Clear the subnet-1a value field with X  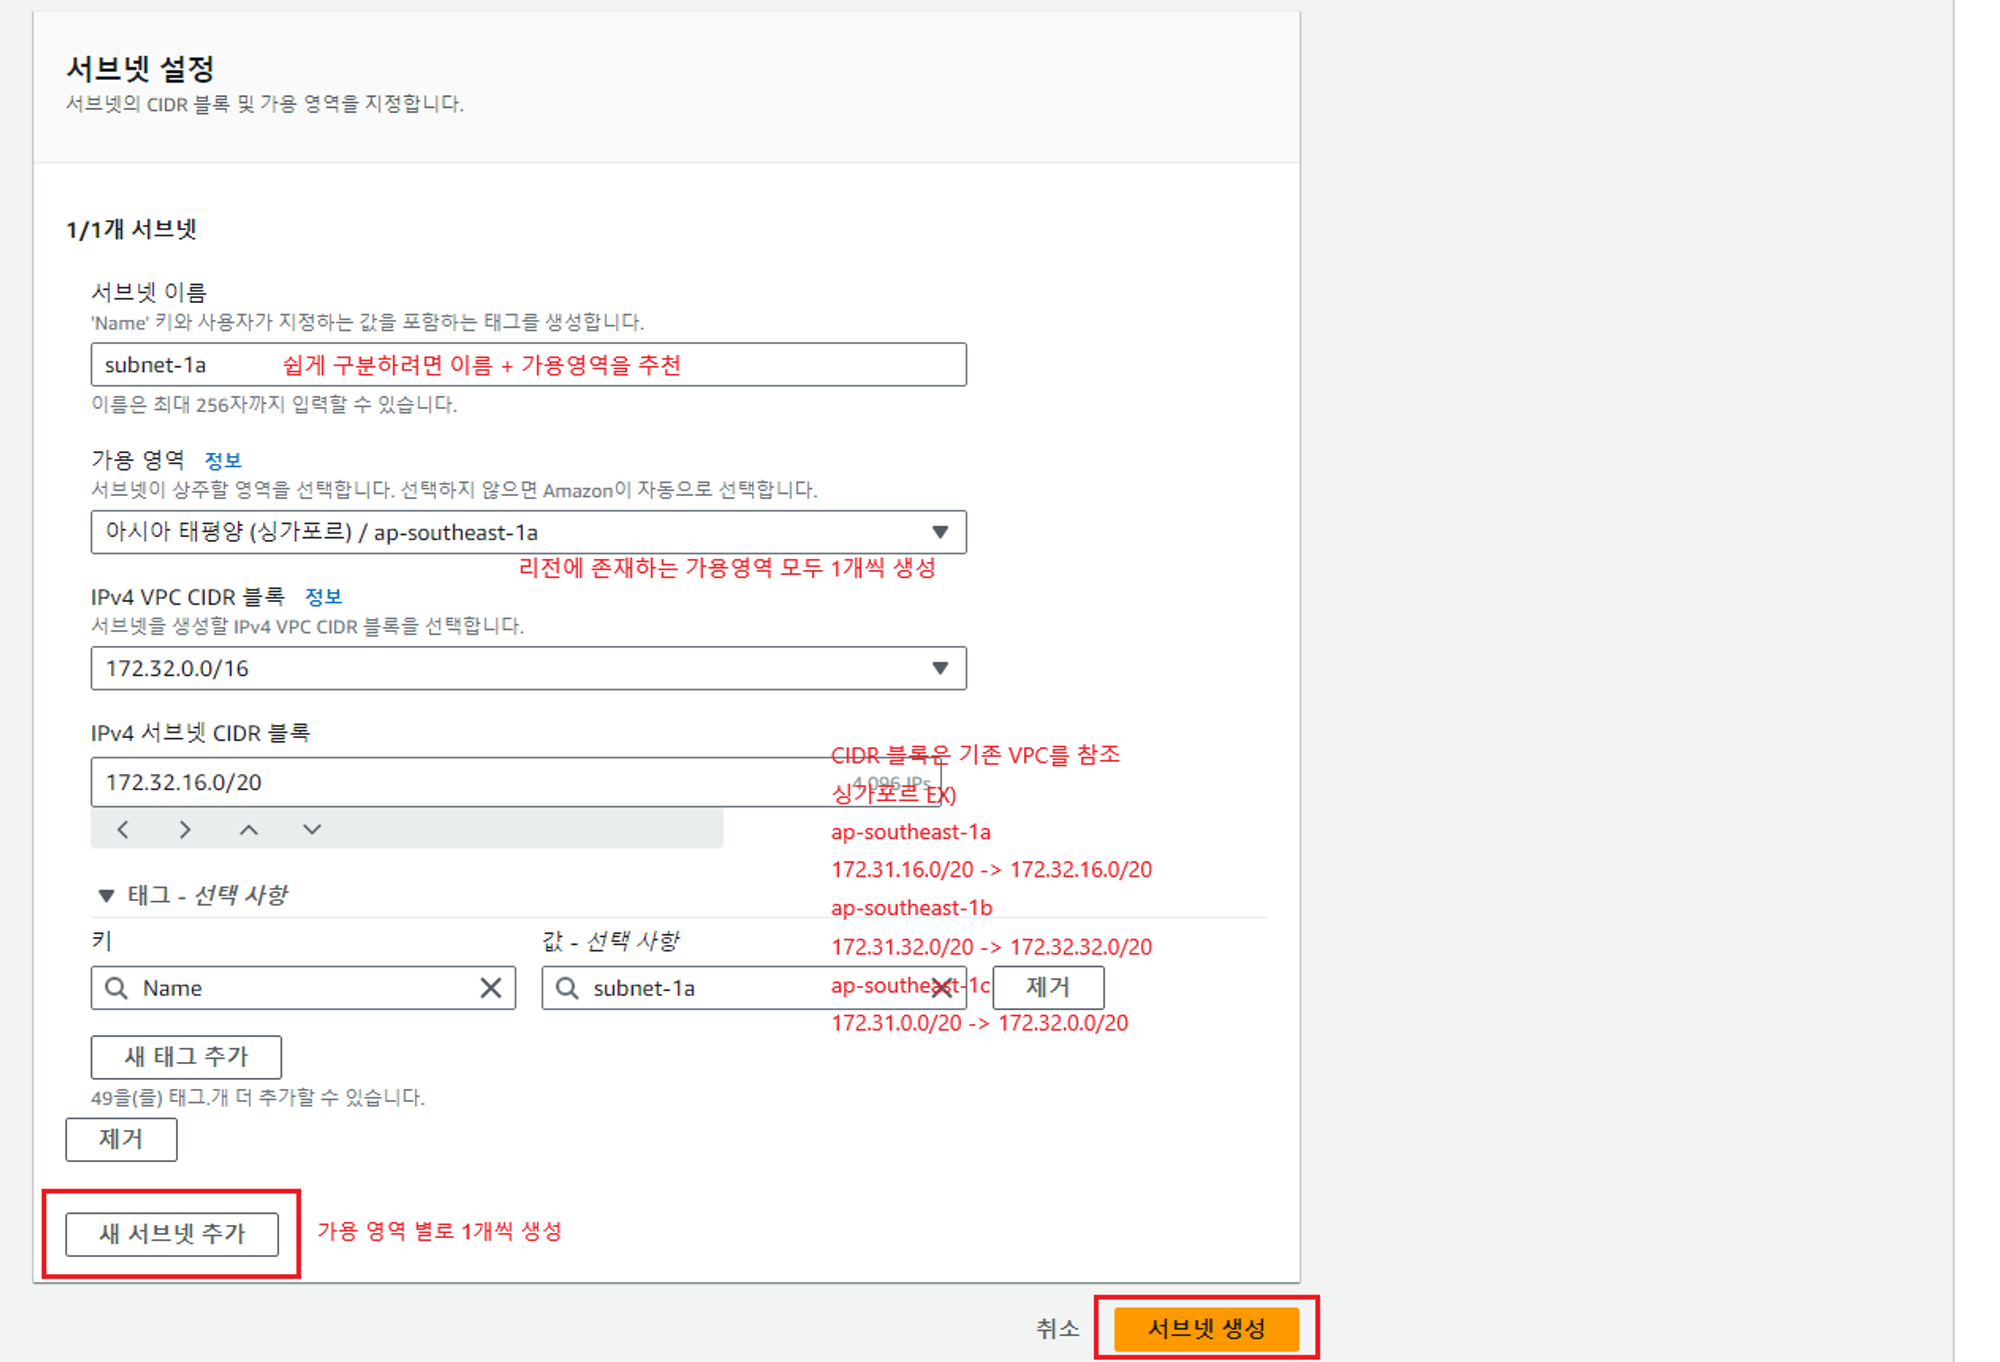tap(941, 988)
